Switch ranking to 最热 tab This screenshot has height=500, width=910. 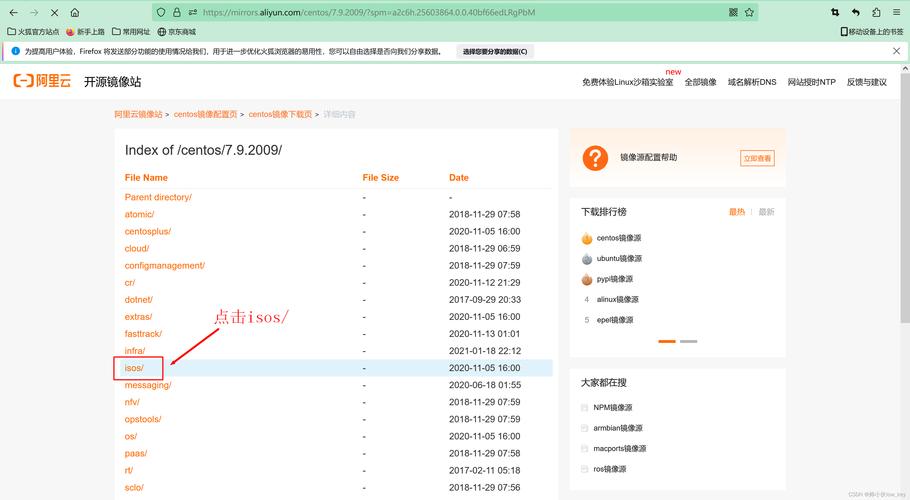[736, 212]
